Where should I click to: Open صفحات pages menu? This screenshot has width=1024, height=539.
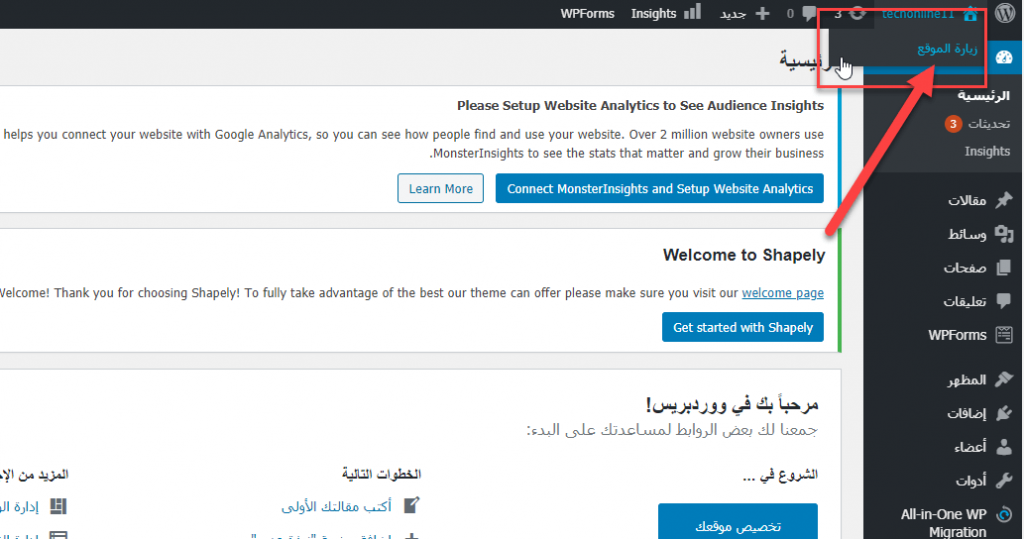(965, 268)
